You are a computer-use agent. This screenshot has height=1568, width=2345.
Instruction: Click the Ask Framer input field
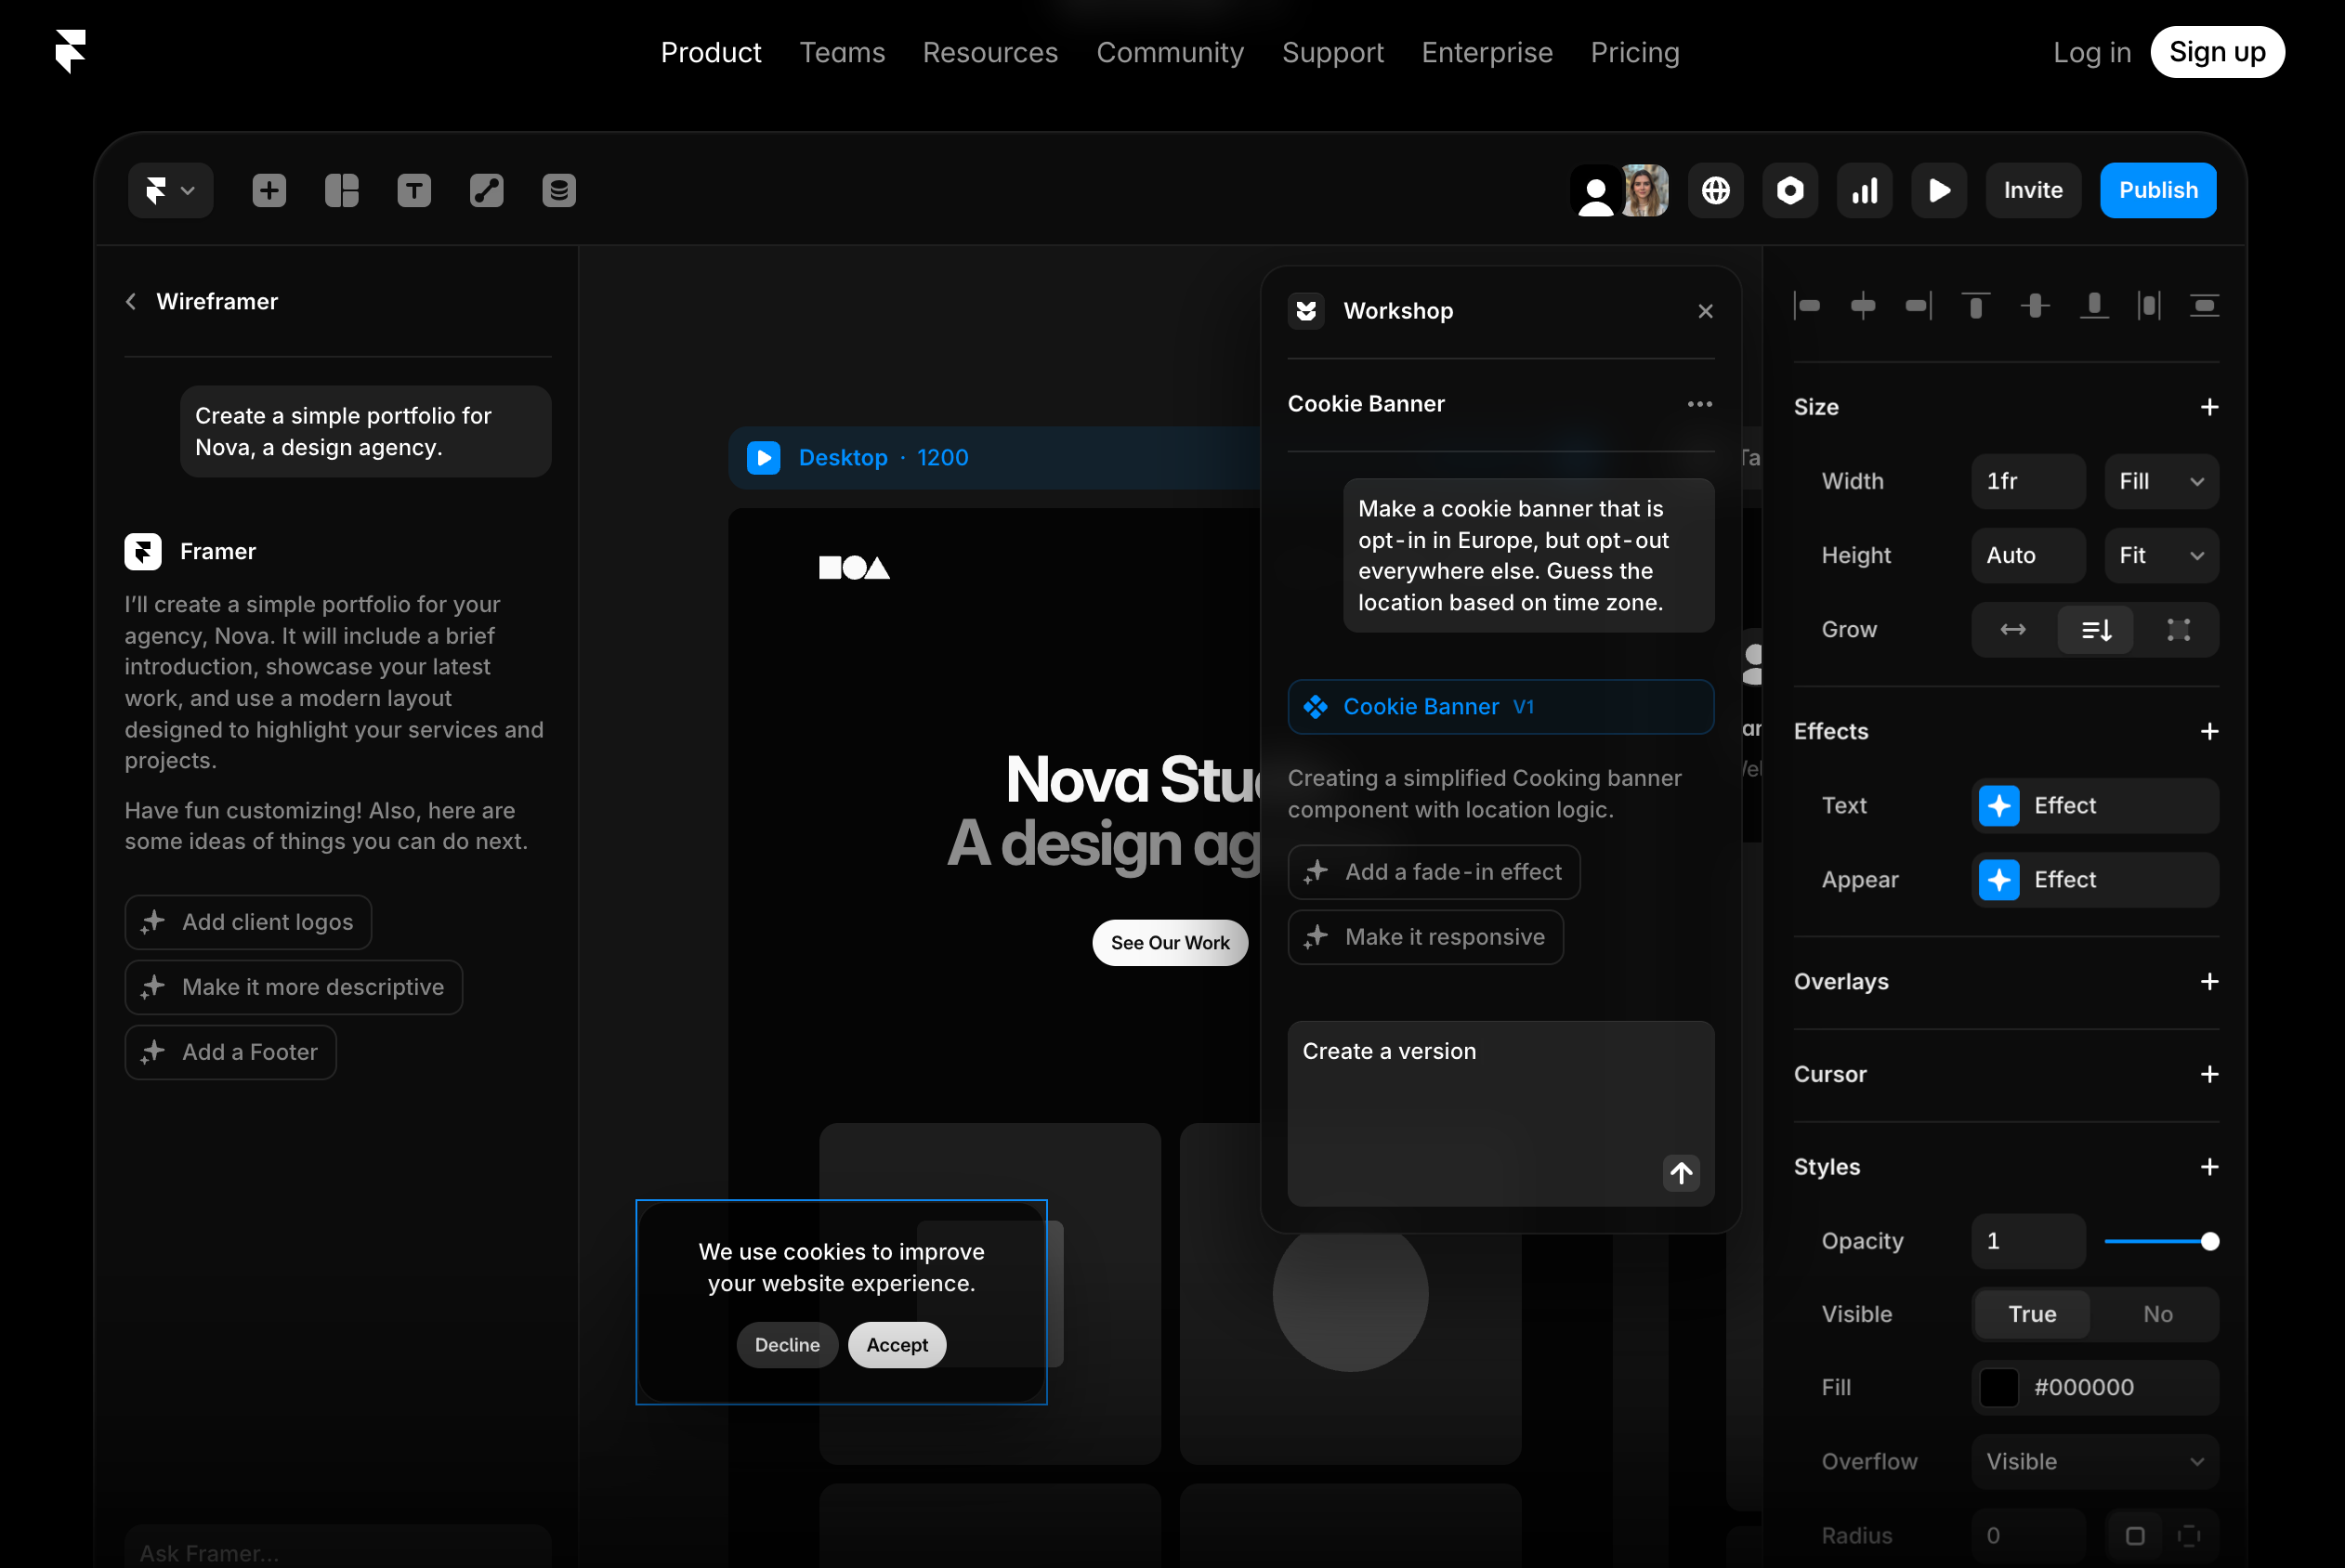point(337,1551)
